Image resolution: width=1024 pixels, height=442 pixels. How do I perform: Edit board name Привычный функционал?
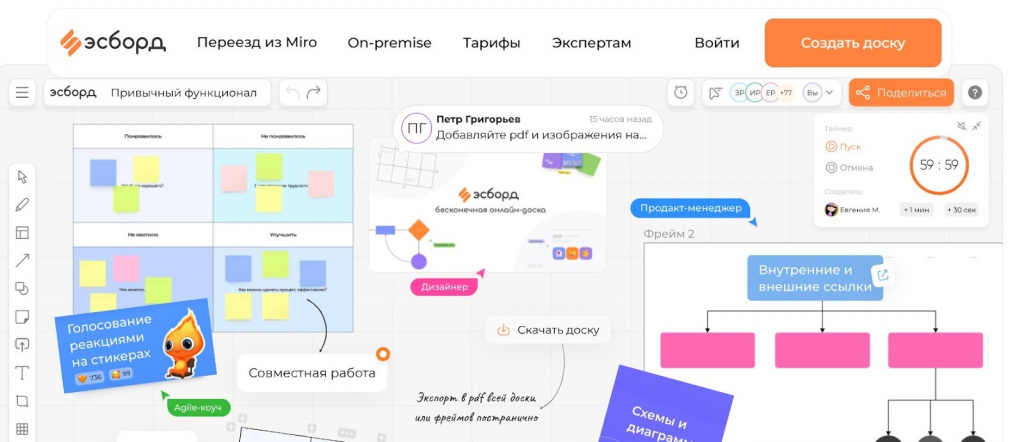coord(184,93)
